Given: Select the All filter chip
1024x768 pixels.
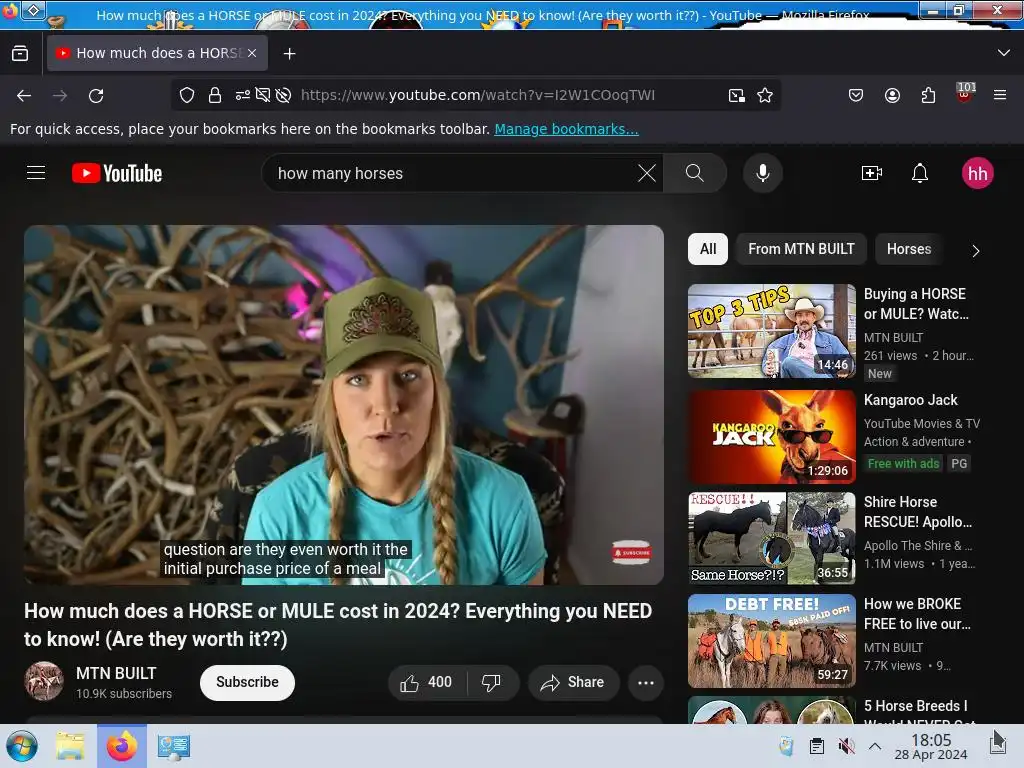Looking at the screenshot, I should click(x=707, y=249).
